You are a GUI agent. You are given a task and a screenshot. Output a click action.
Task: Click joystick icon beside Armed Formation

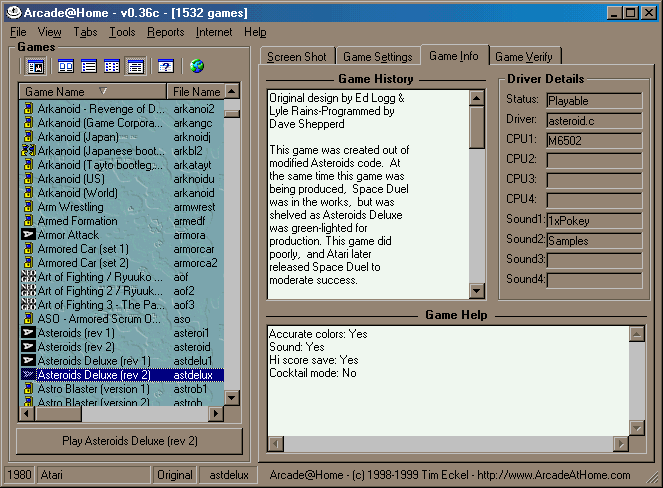pyautogui.click(x=28, y=220)
